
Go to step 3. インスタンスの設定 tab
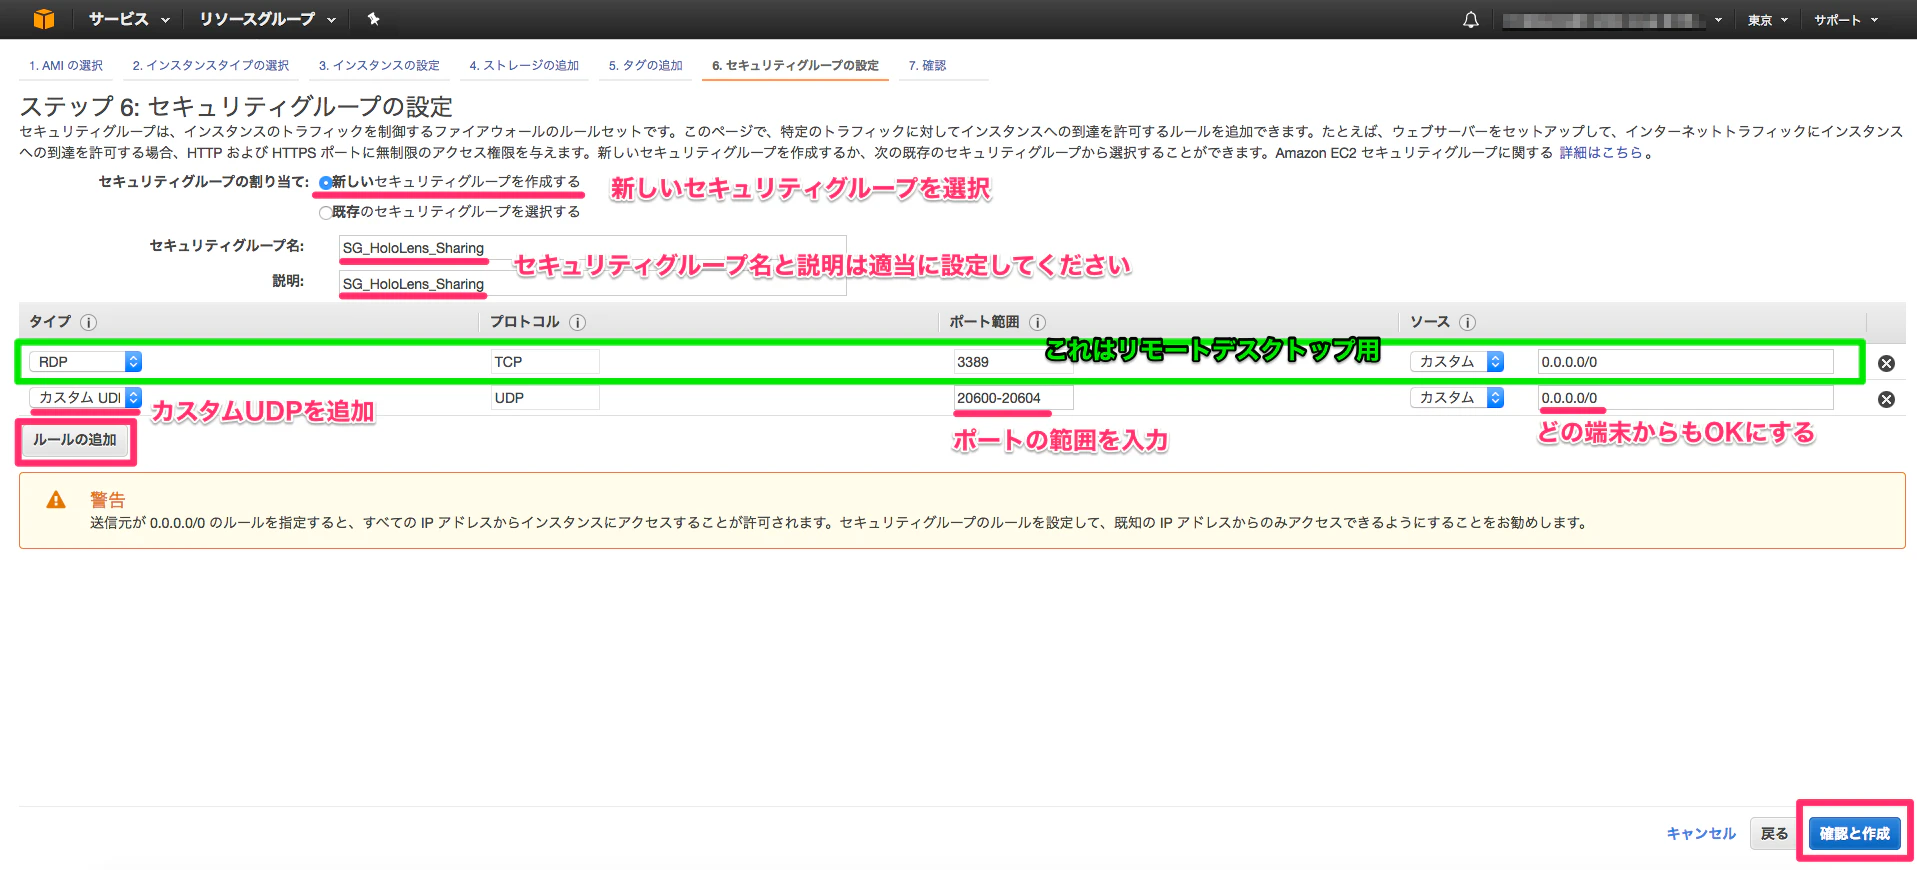tap(379, 66)
